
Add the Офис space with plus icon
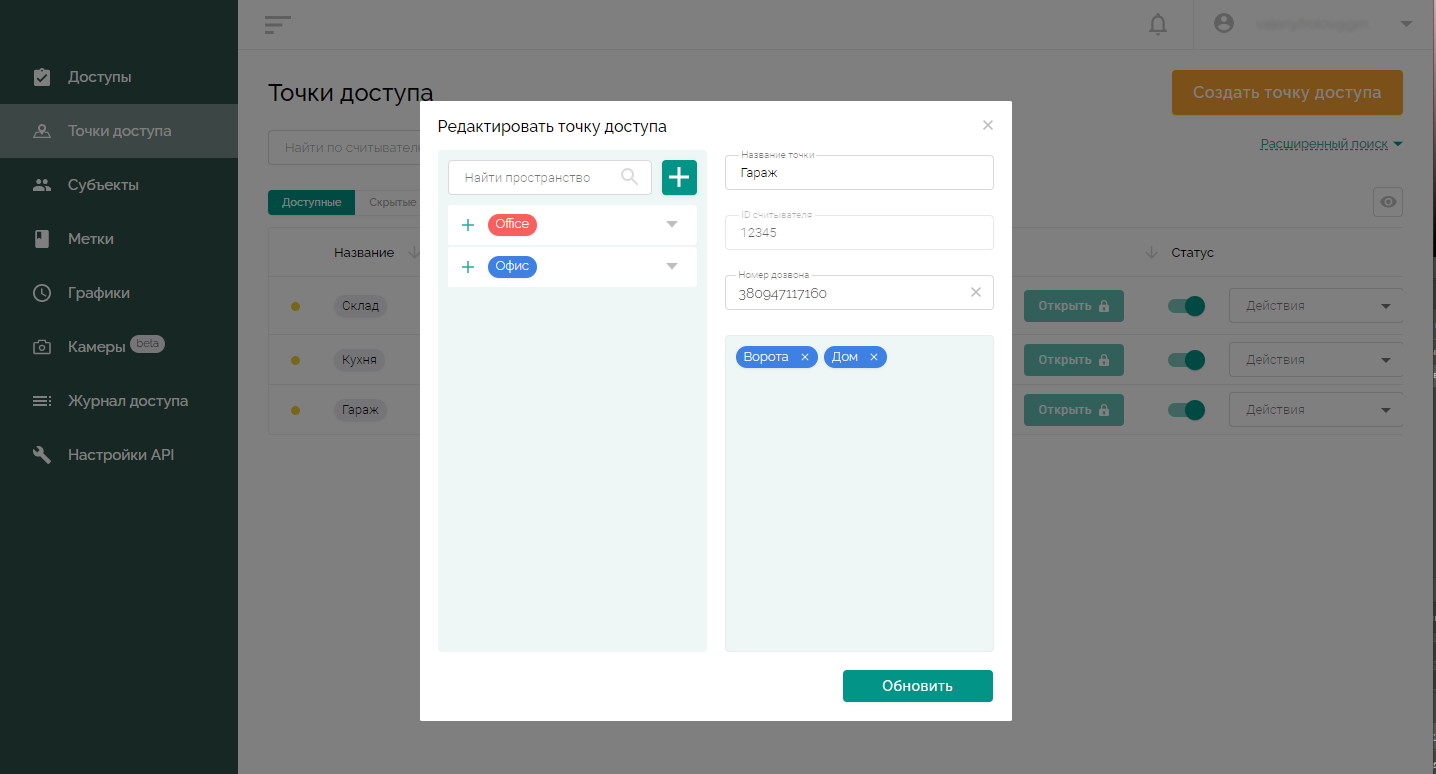(467, 267)
